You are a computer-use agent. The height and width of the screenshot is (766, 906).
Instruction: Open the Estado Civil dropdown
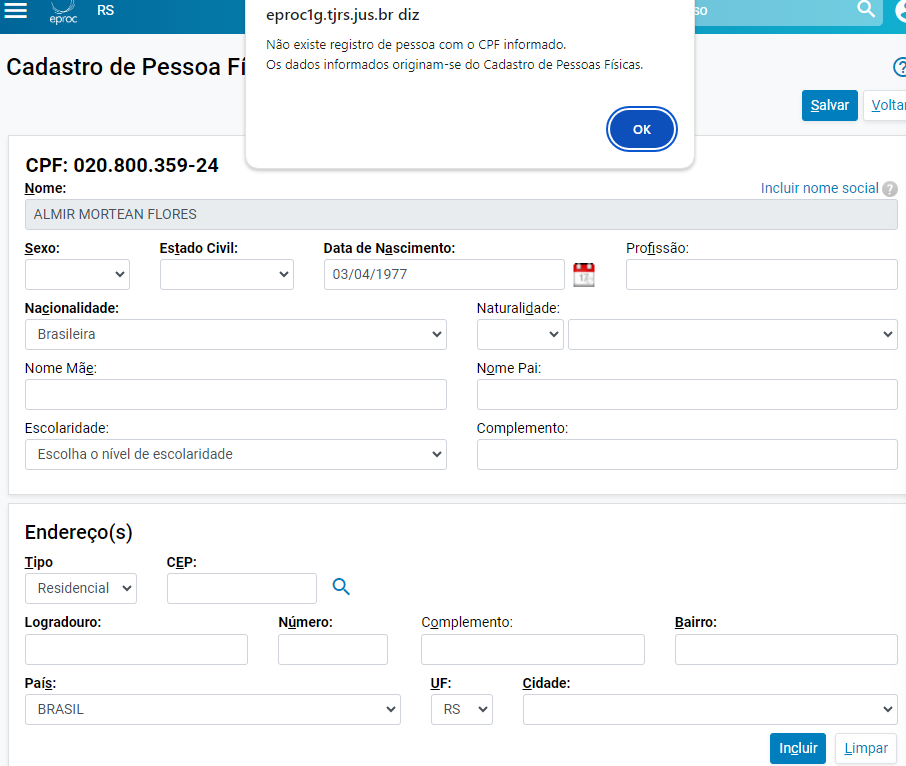click(226, 274)
